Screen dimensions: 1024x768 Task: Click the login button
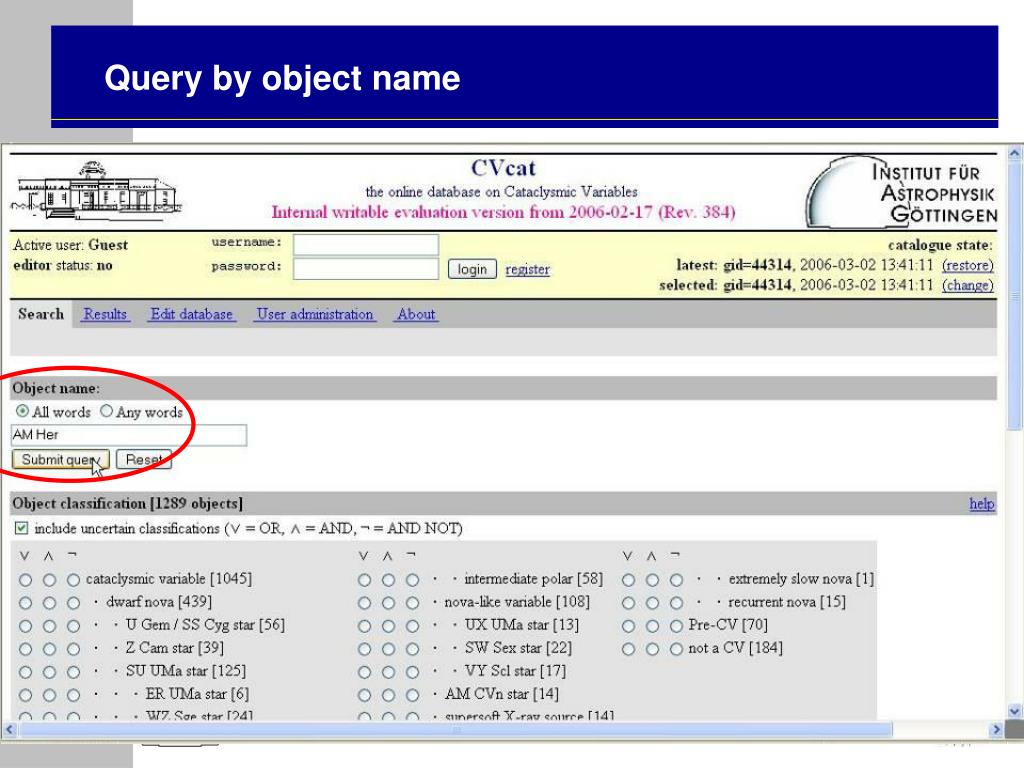[472, 269]
